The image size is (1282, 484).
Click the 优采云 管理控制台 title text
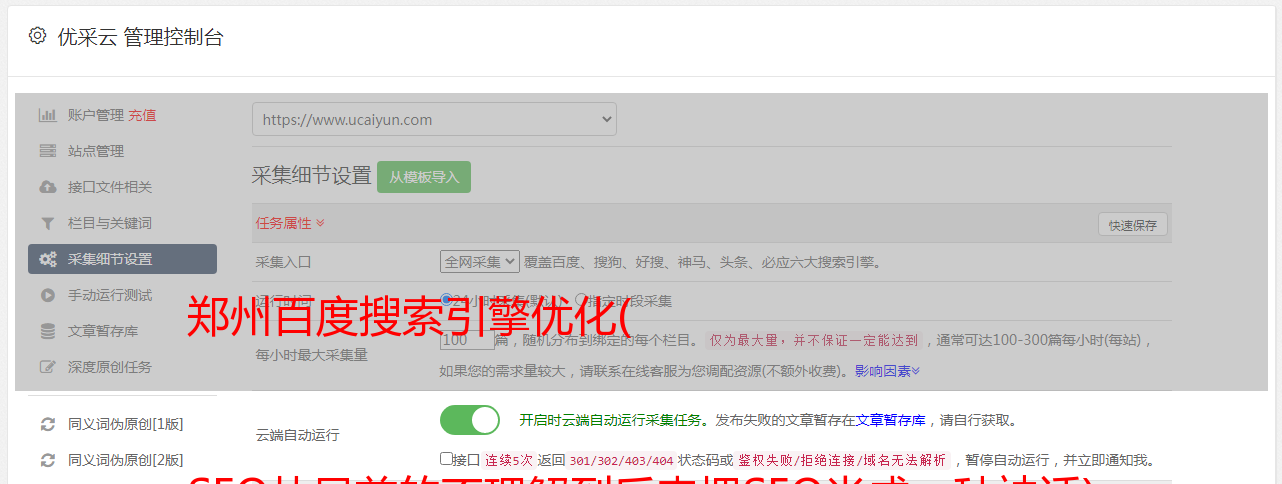click(x=140, y=37)
